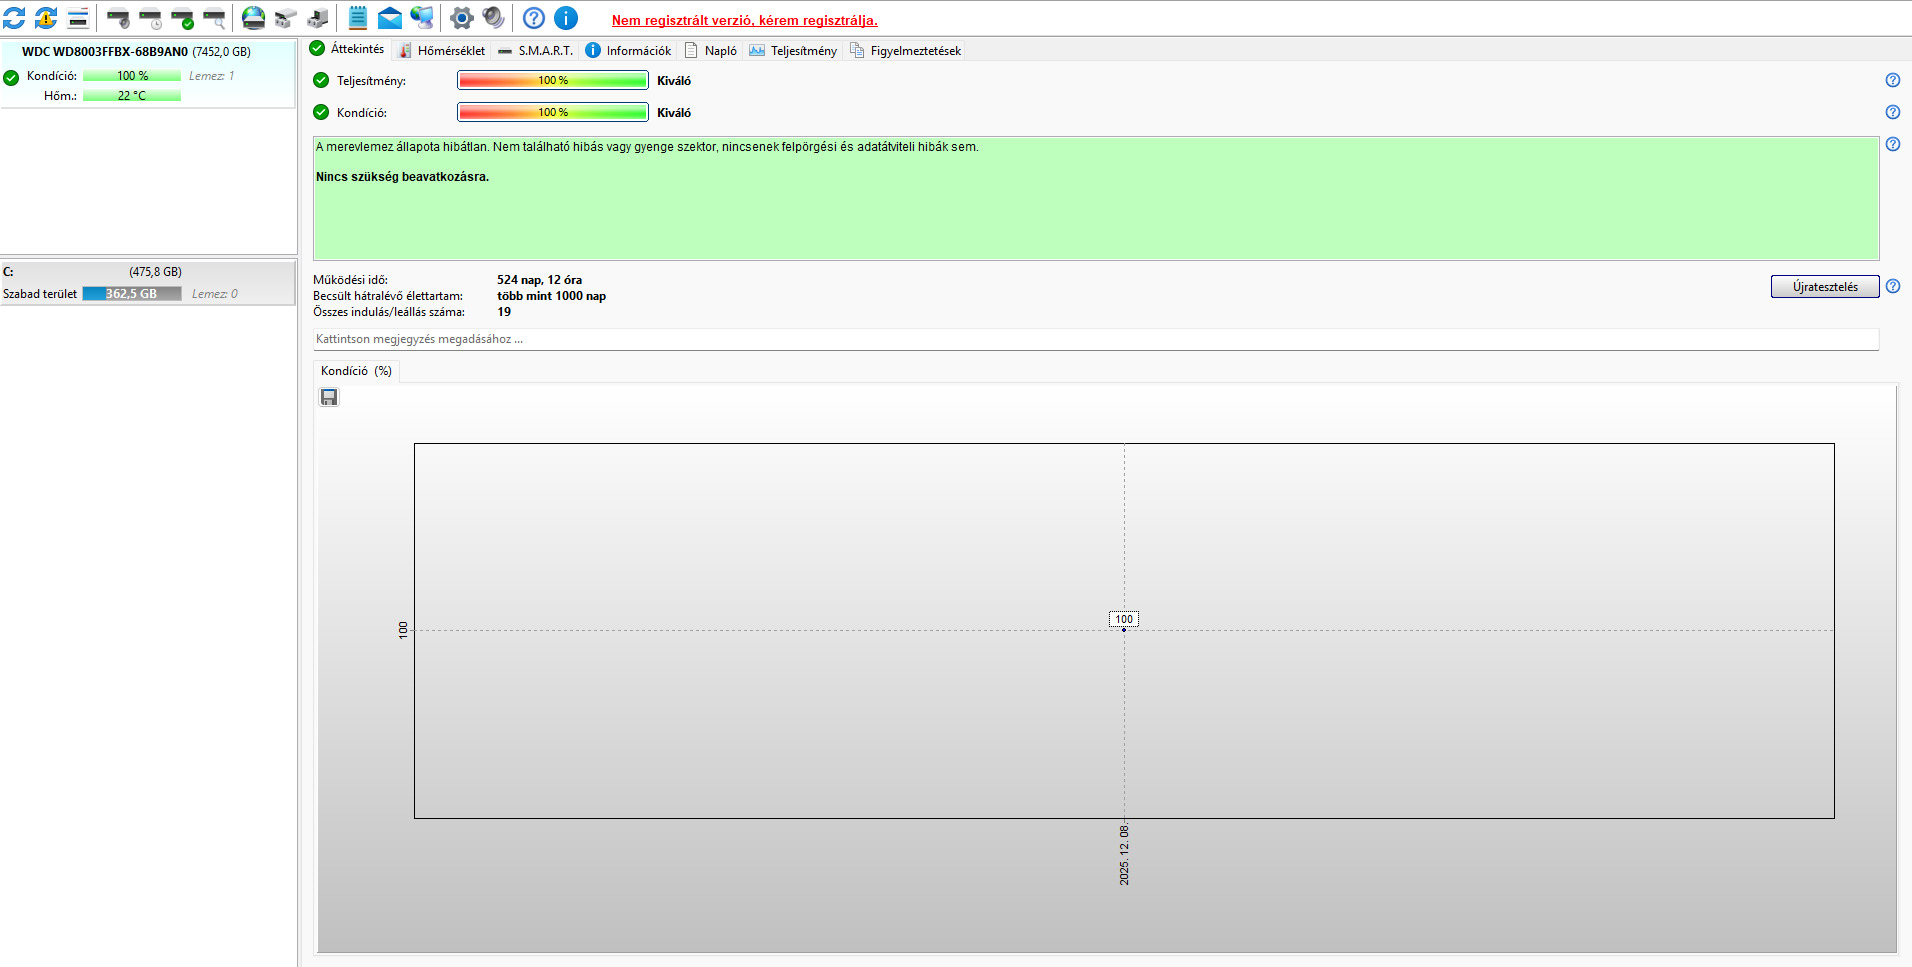Image resolution: width=1912 pixels, height=967 pixels.
Task: Click the 362,5 GB free space bar
Action: pyautogui.click(x=132, y=294)
